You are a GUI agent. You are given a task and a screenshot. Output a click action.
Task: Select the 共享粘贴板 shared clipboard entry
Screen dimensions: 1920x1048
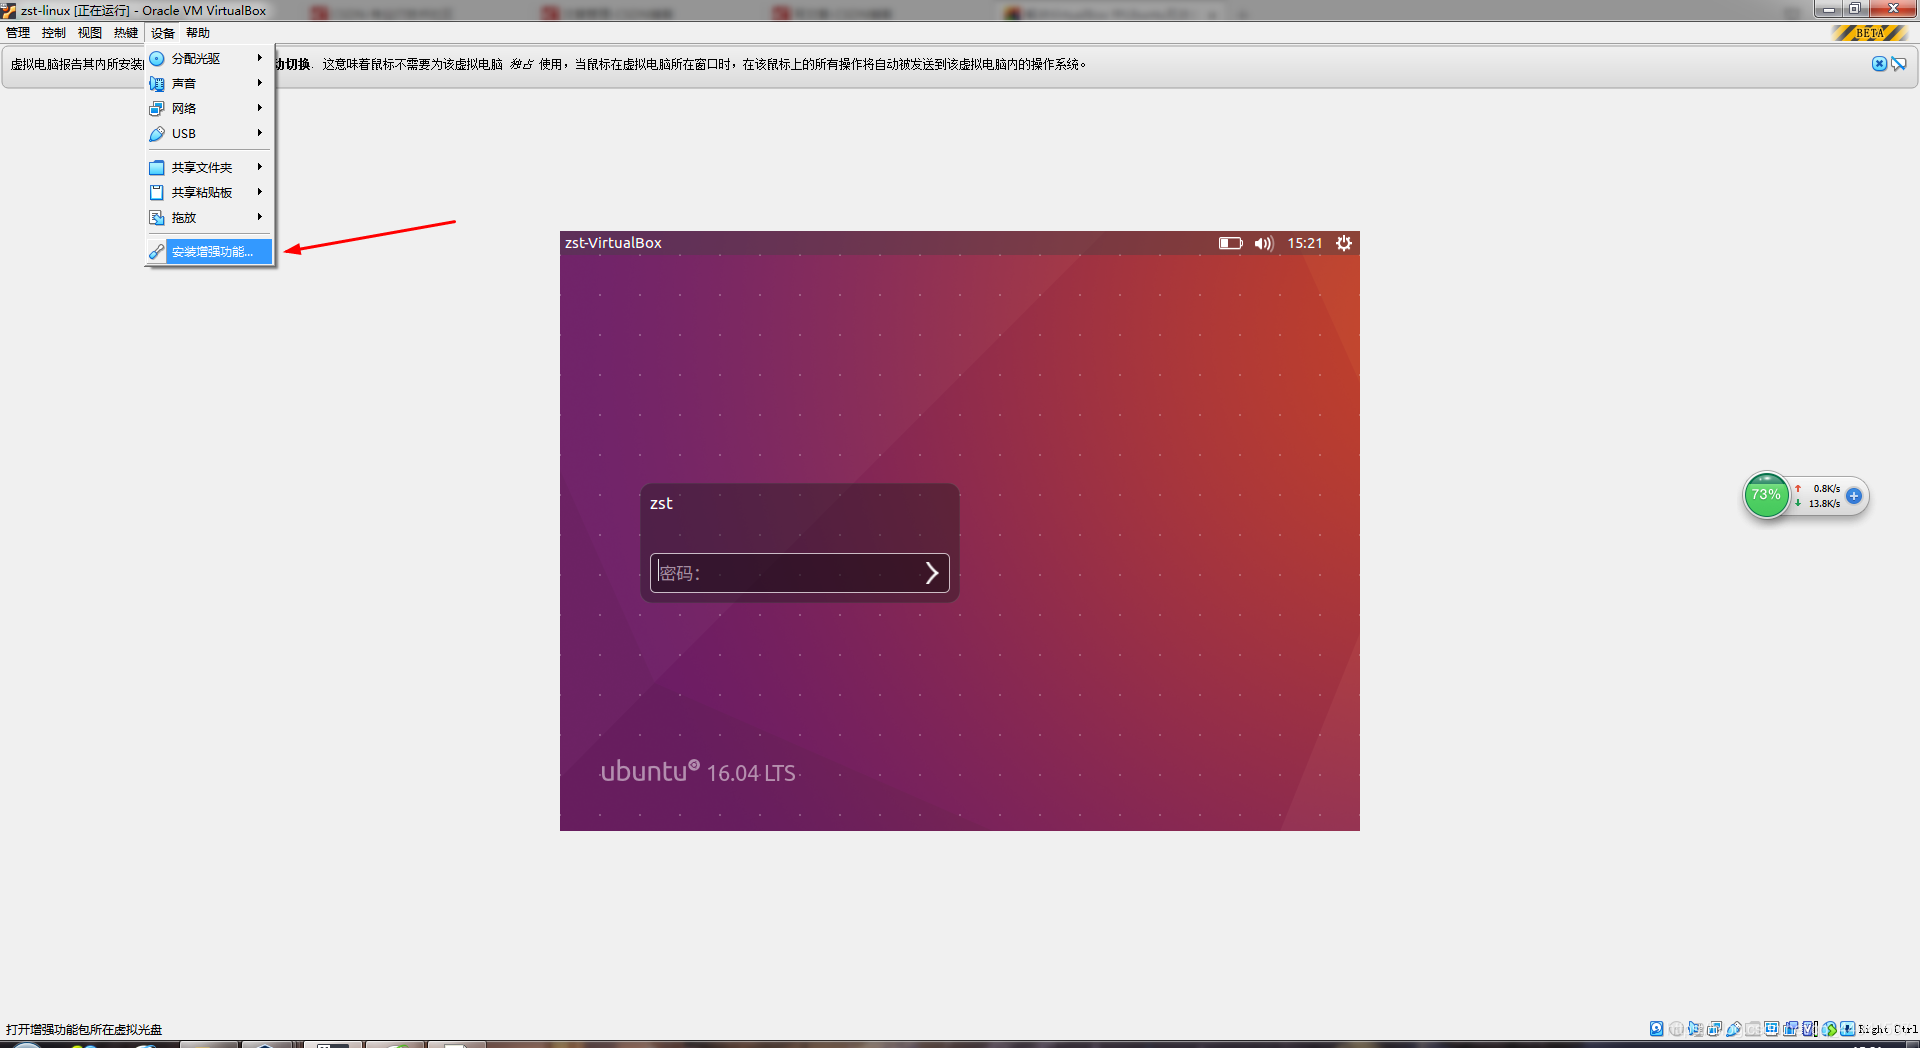point(209,193)
